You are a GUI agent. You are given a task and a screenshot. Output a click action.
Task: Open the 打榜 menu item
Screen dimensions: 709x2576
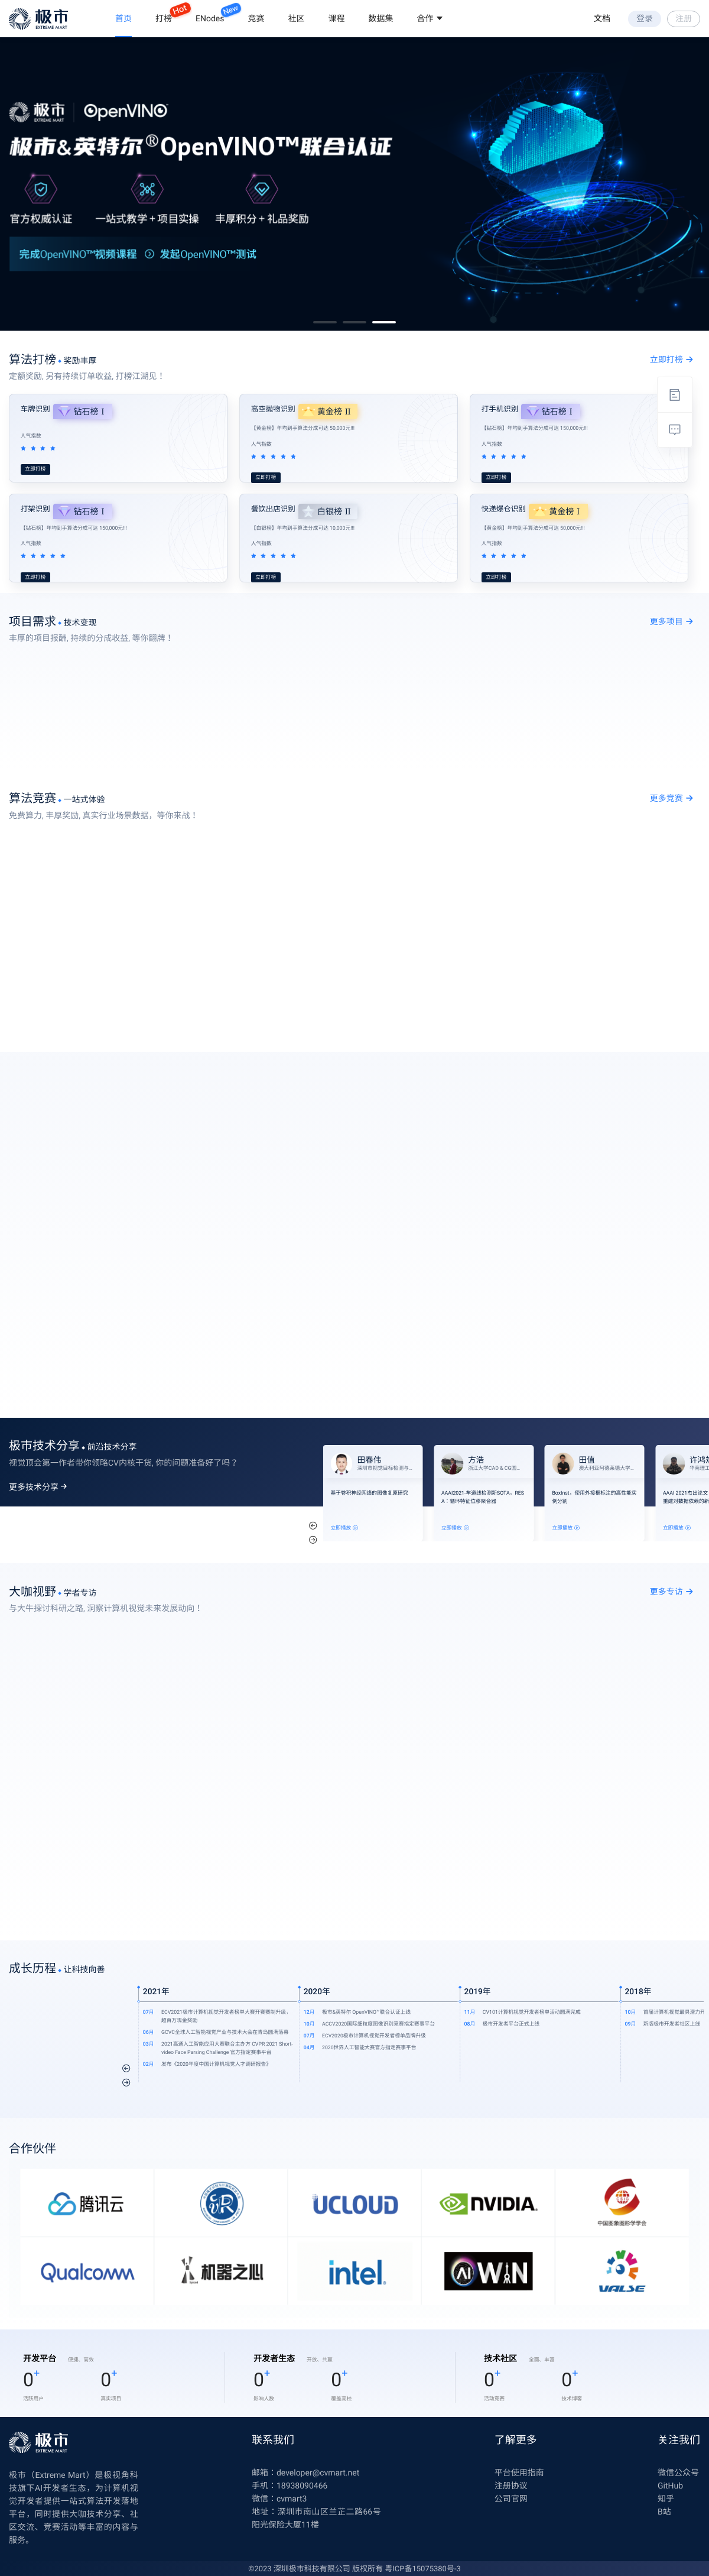pyautogui.click(x=163, y=18)
